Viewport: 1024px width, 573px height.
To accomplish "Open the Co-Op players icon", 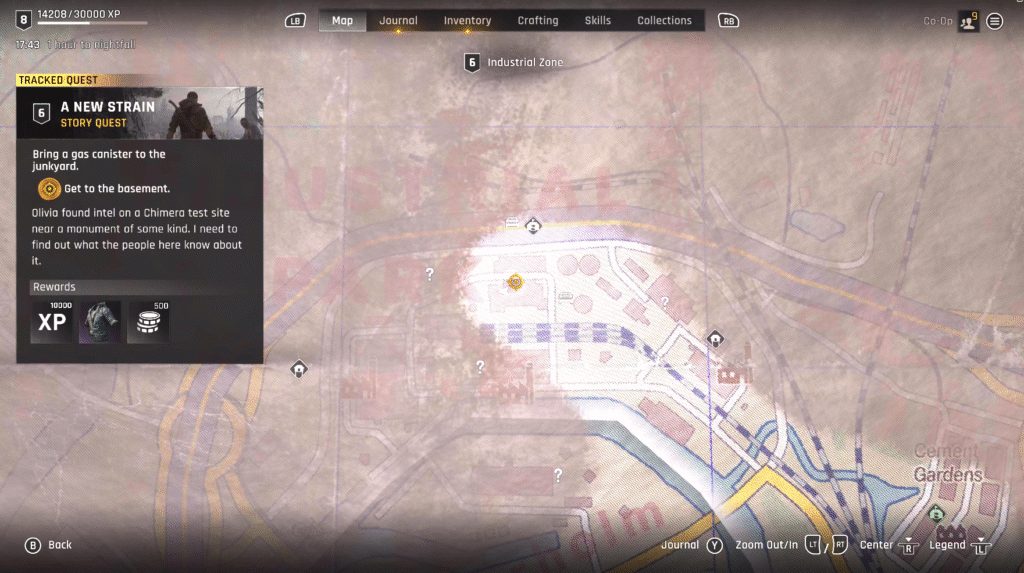I will [x=967, y=21].
